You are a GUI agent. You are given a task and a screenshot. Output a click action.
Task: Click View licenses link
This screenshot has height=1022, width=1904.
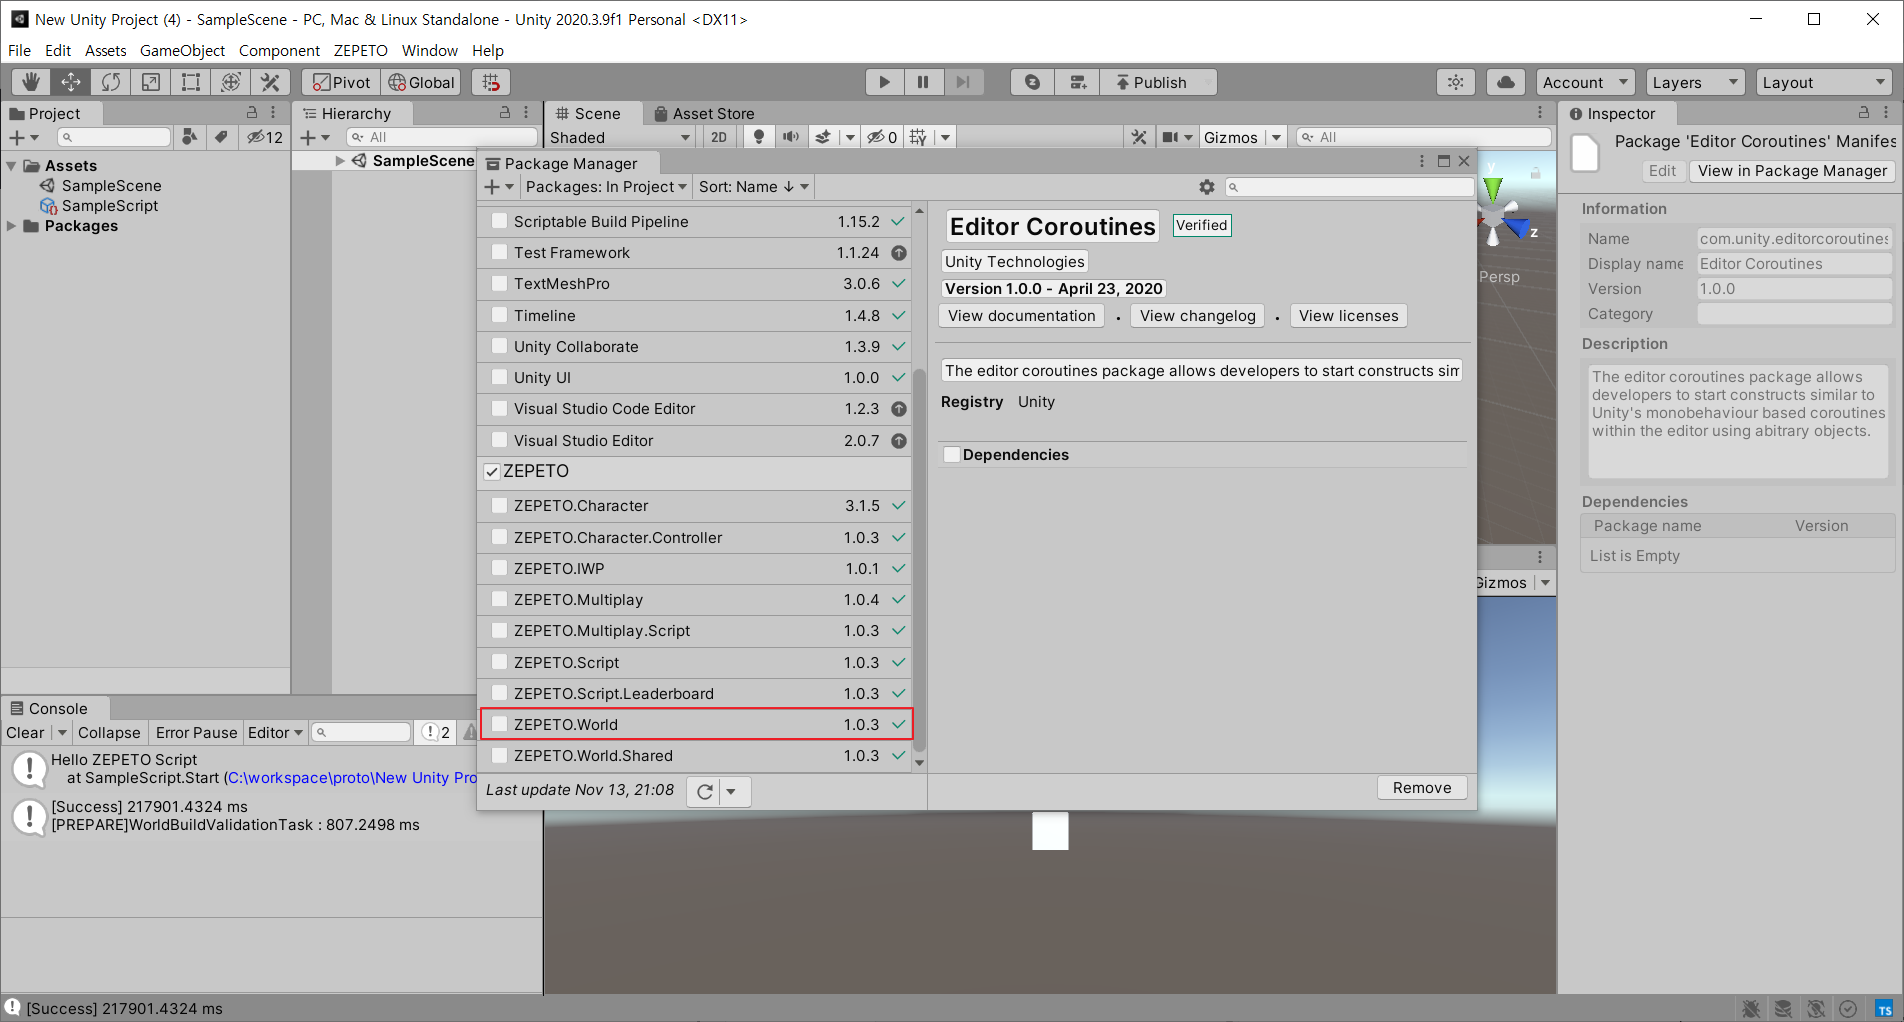click(x=1348, y=316)
